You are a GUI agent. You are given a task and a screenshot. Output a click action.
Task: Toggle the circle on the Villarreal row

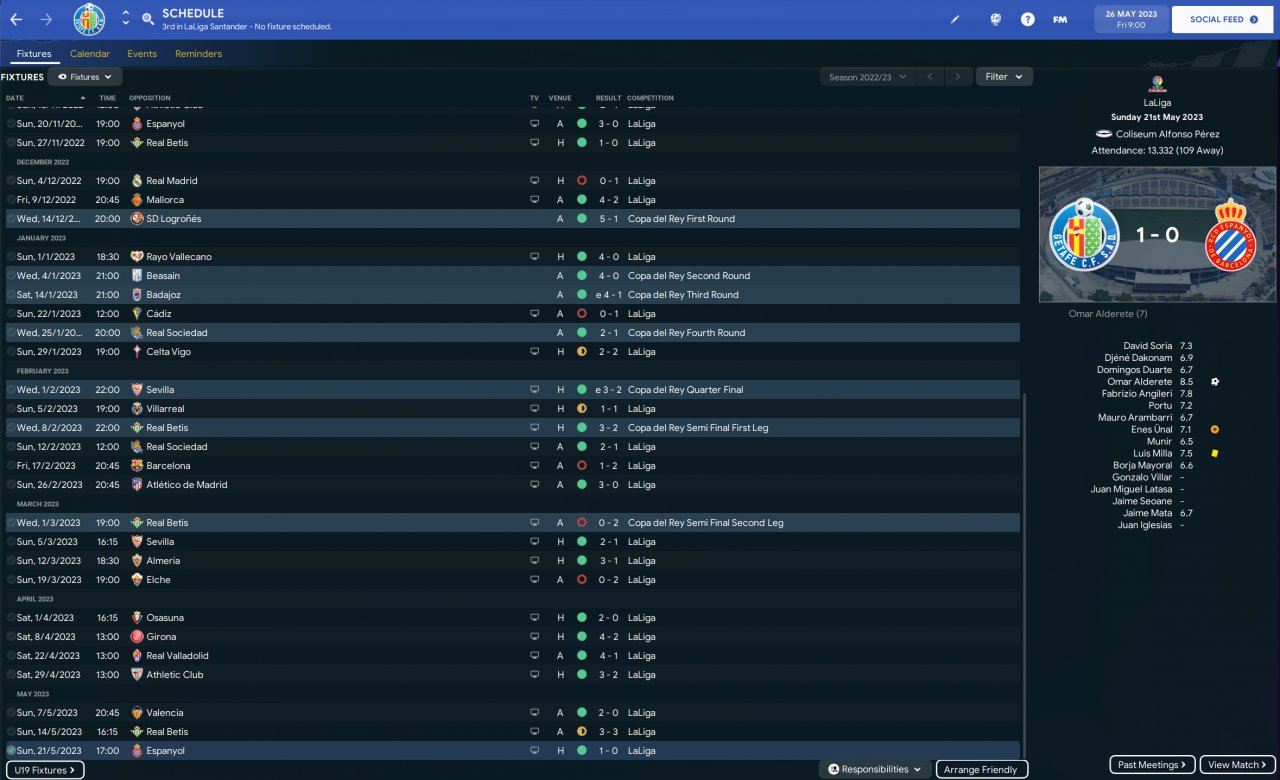[11, 409]
